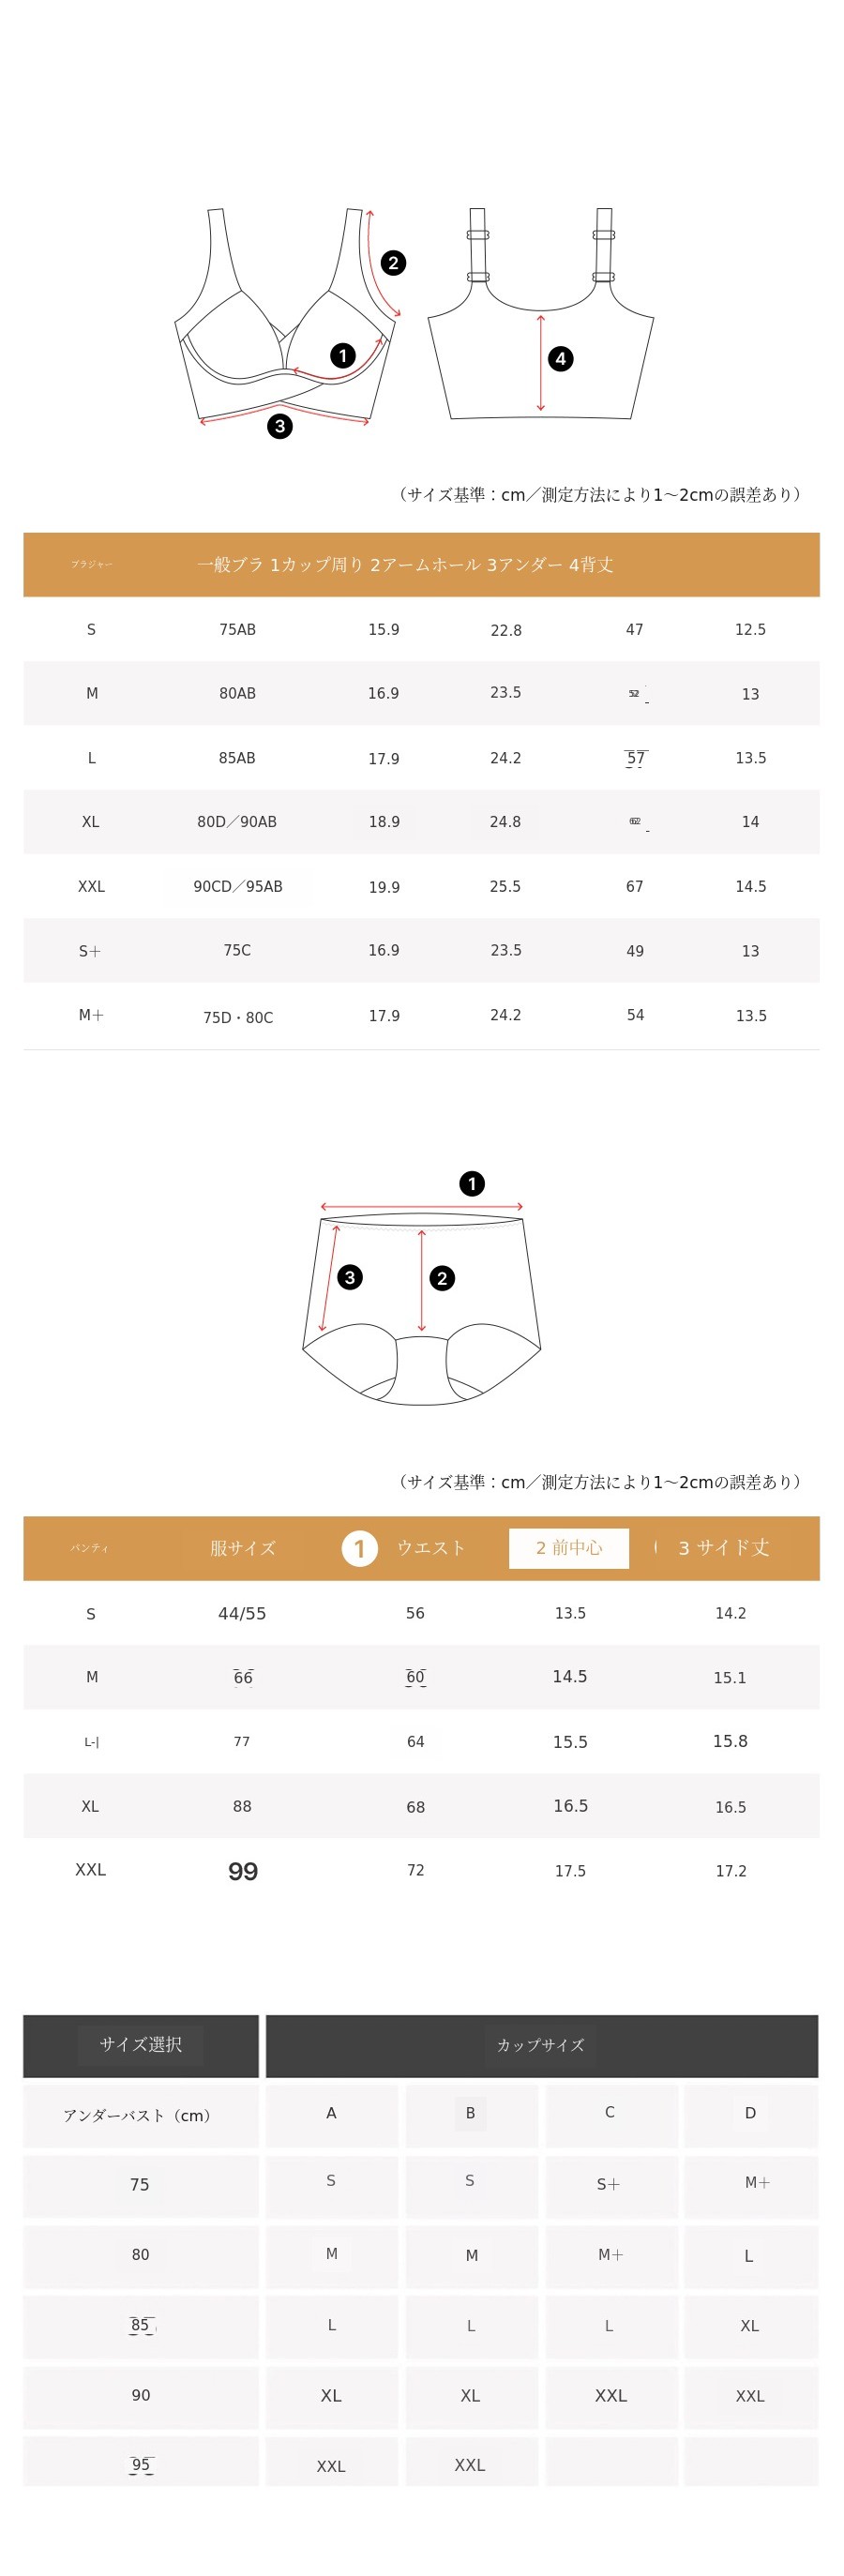Click the bold 99 clothing size value
This screenshot has width=844, height=2576.
[243, 1871]
